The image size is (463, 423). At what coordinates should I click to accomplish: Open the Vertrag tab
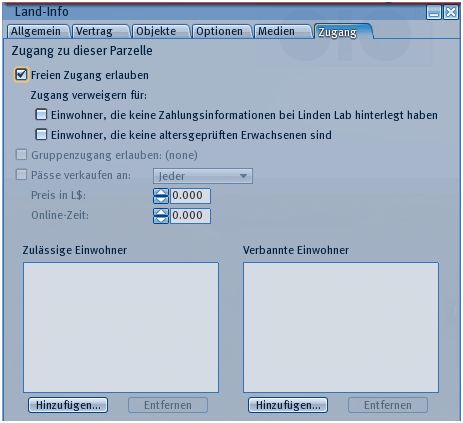click(100, 31)
